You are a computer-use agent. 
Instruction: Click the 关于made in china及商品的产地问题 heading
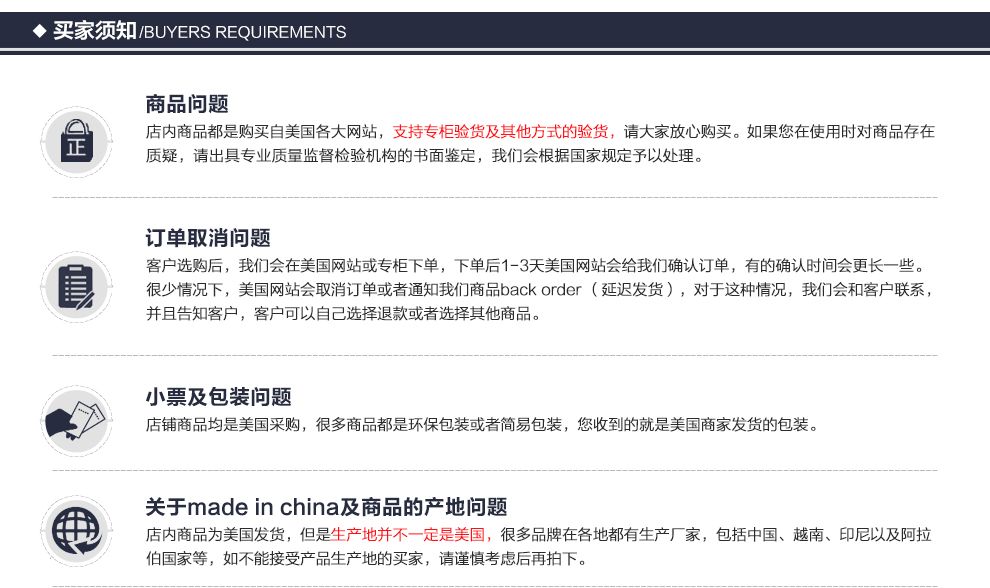pos(326,507)
